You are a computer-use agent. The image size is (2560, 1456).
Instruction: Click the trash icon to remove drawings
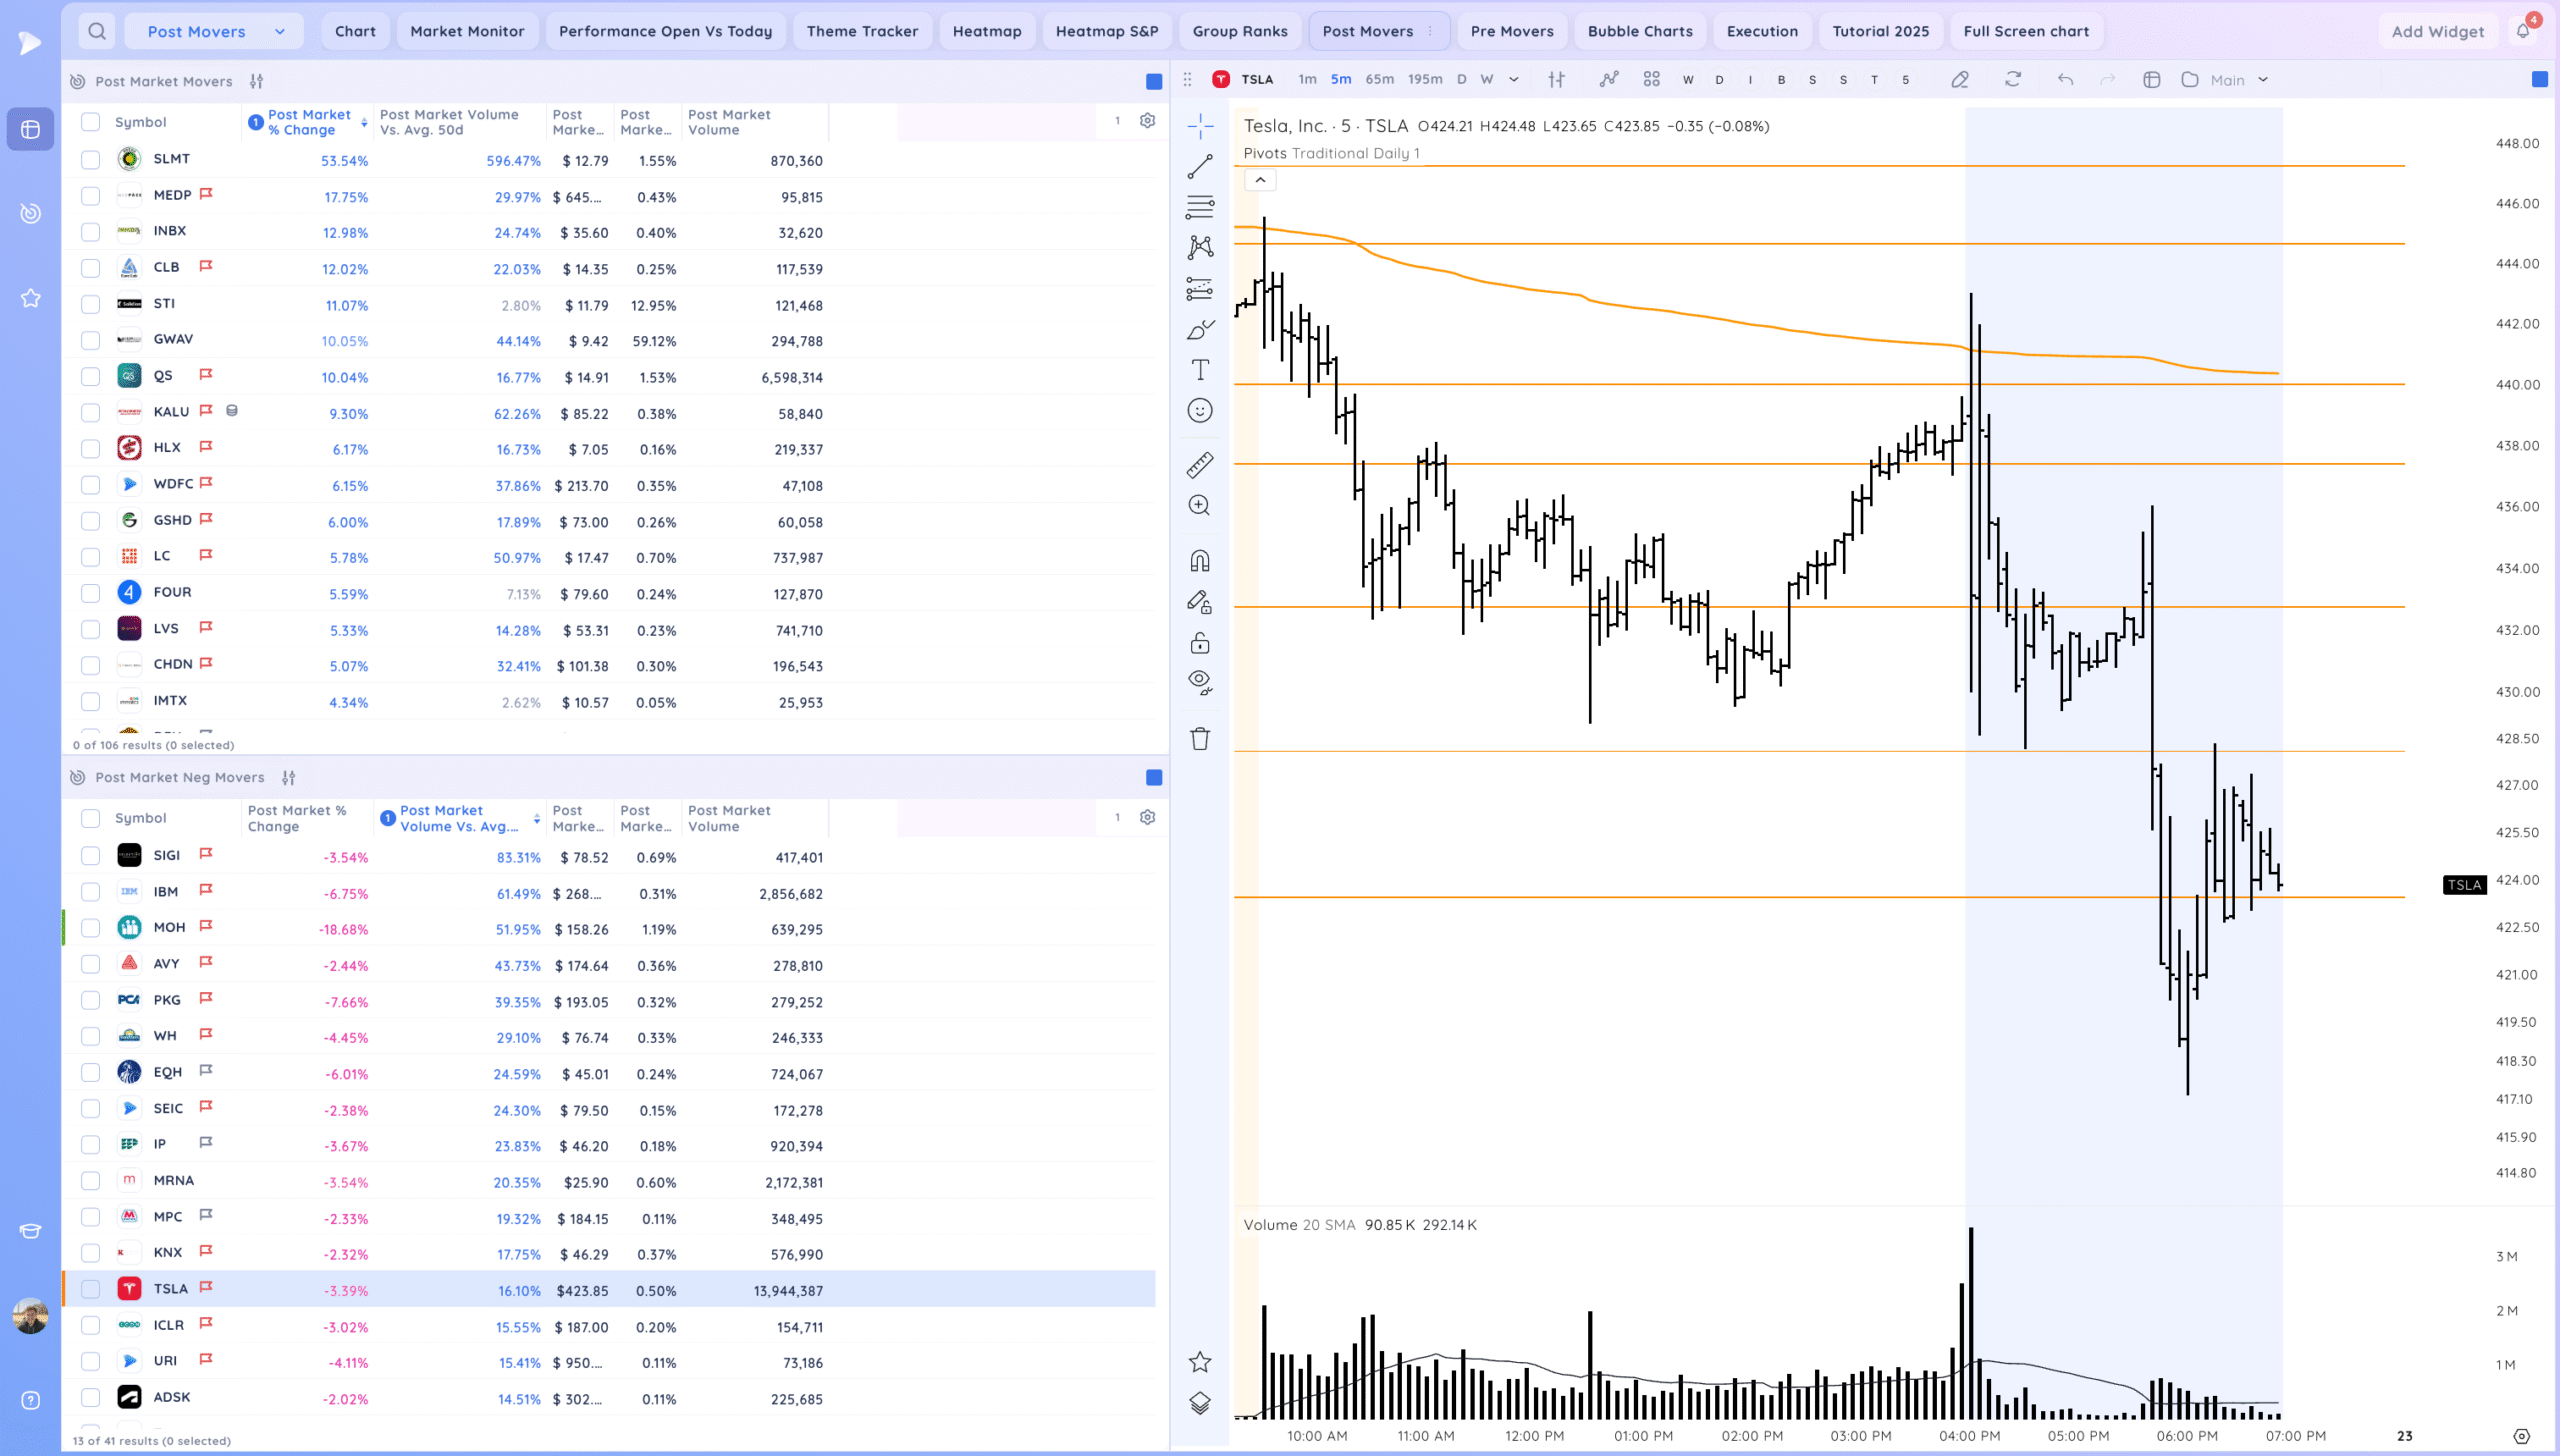pyautogui.click(x=1200, y=739)
